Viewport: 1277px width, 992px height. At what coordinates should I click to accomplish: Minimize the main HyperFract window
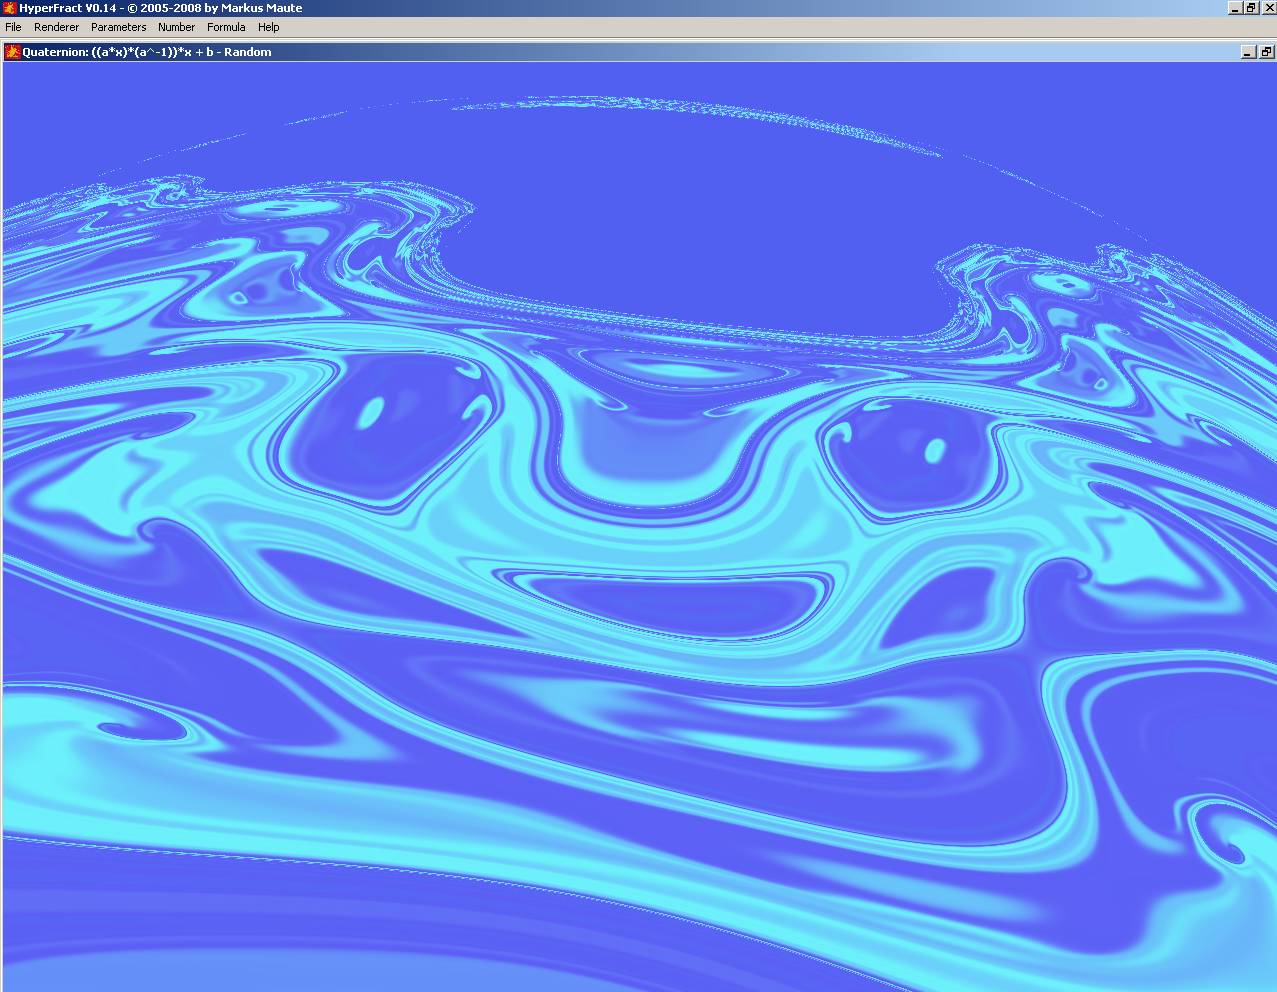[x=1235, y=8]
